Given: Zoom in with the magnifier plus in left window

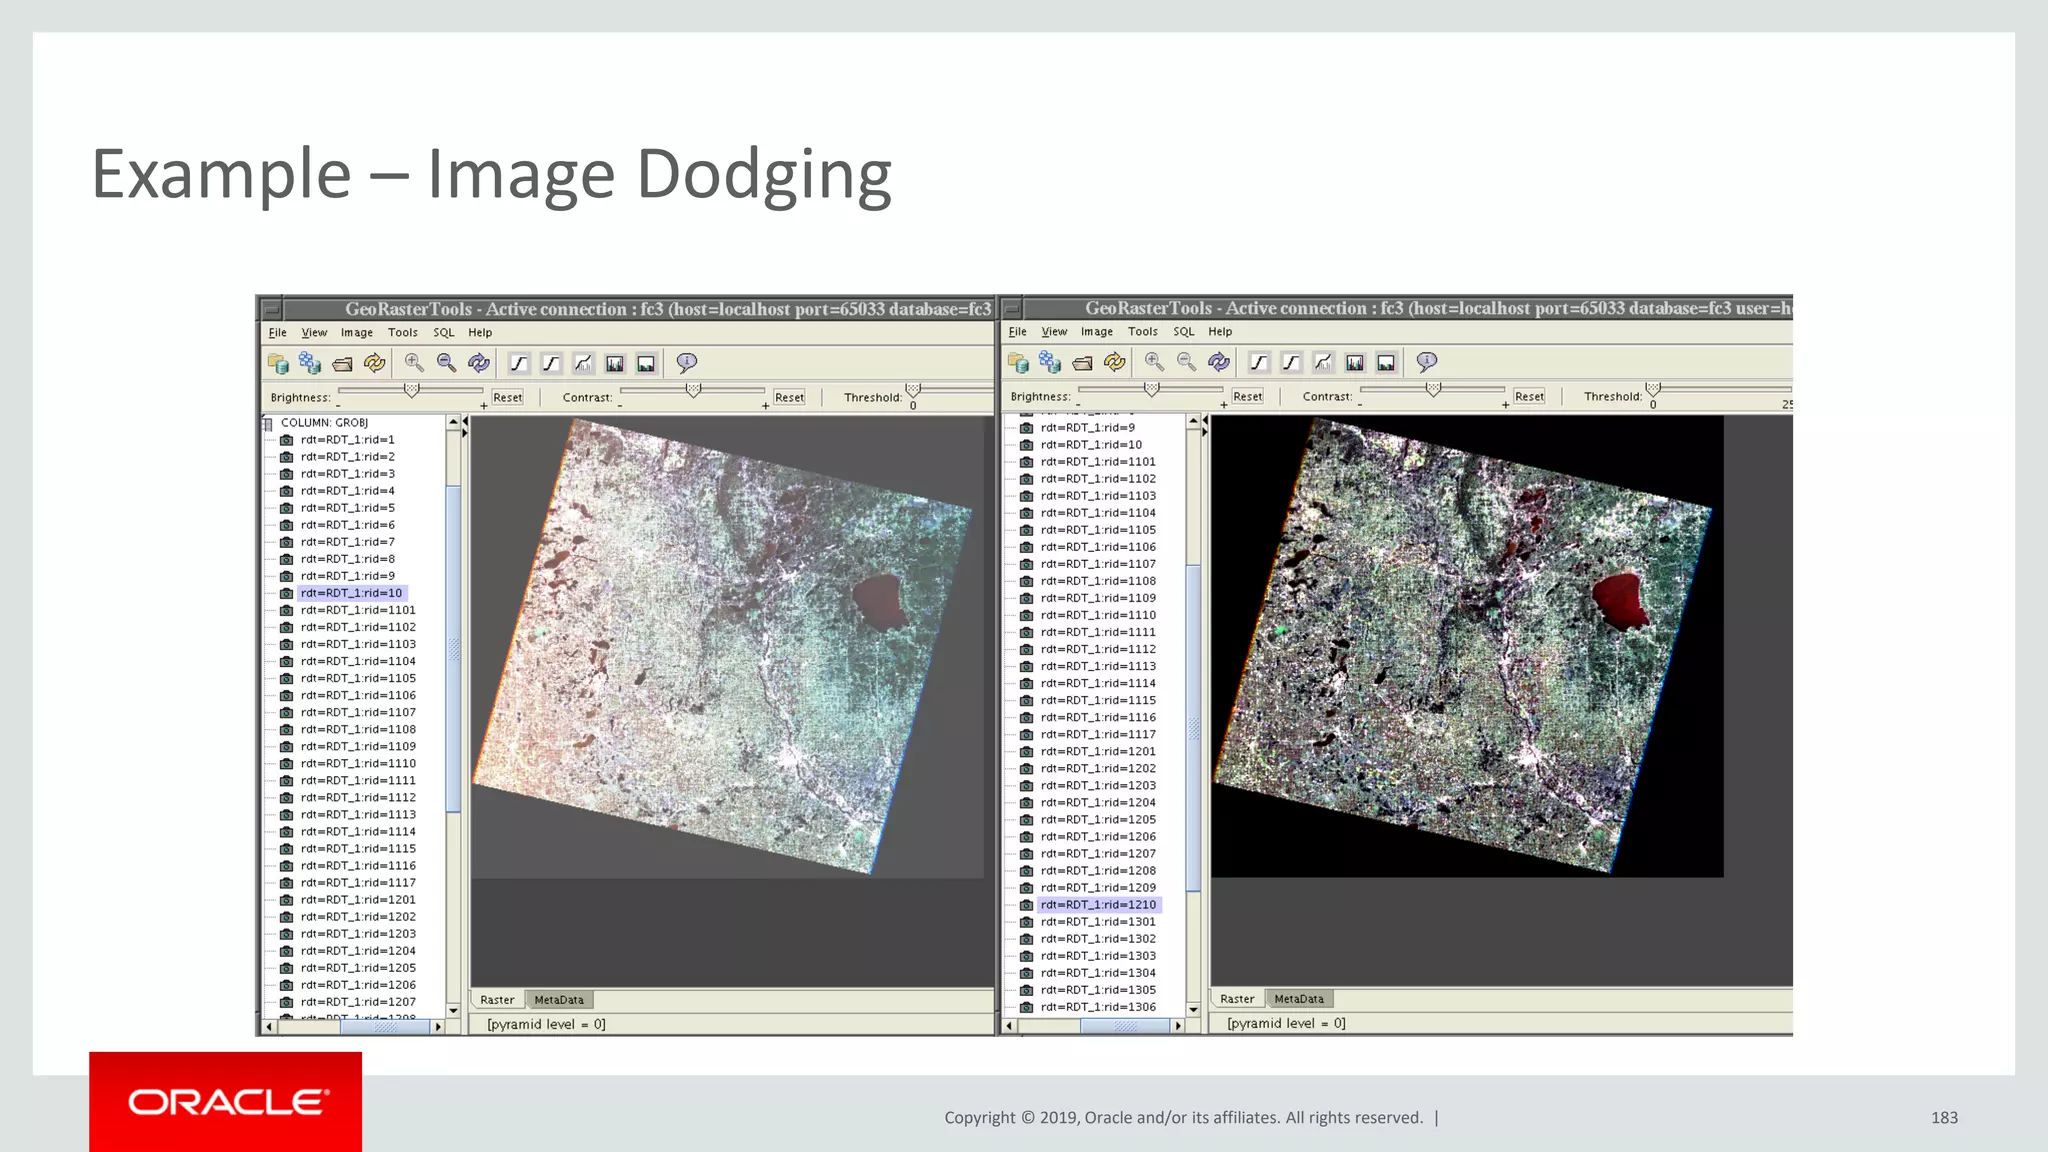Looking at the screenshot, I should (414, 363).
